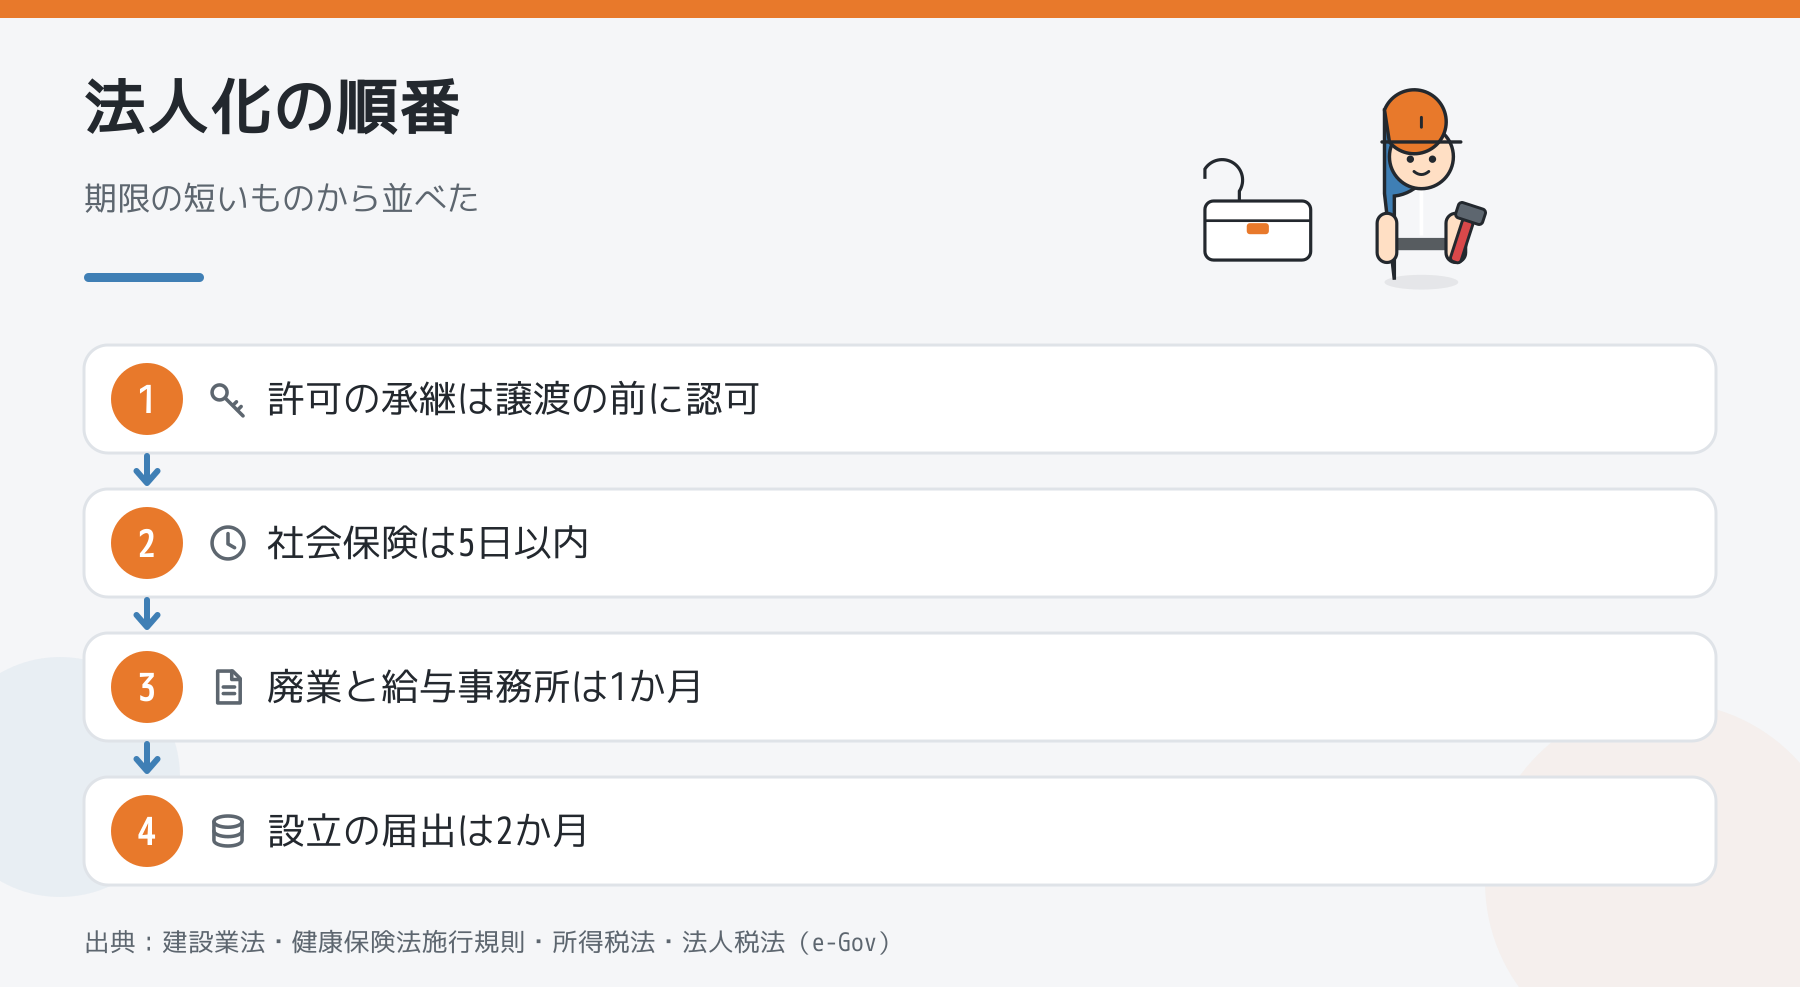Click the blue arrow between steps 1 and 2
This screenshot has width=1800, height=987.
(x=147, y=470)
